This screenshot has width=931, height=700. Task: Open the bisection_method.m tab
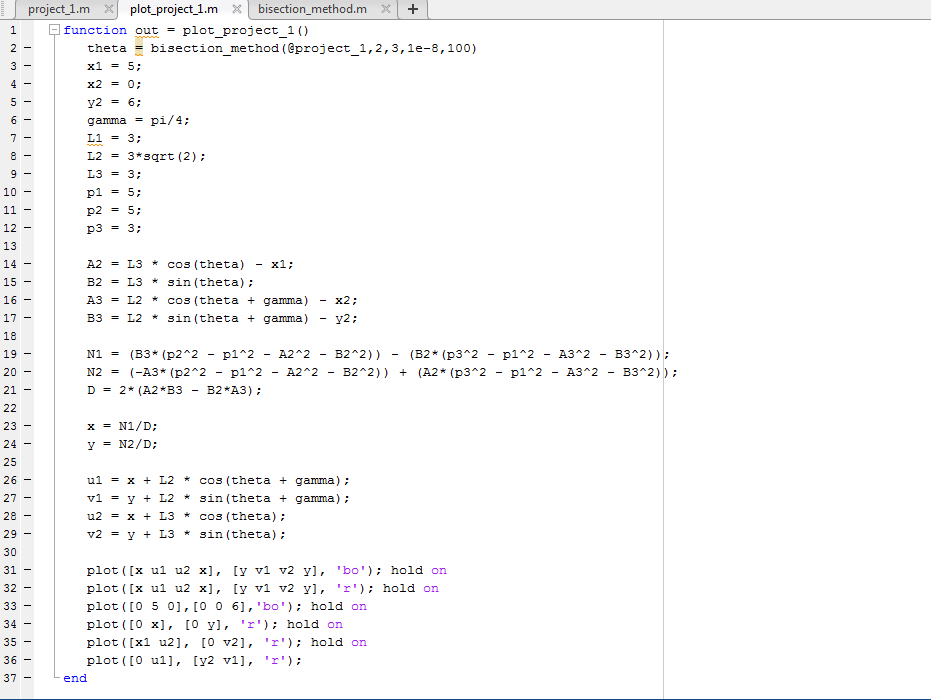[311, 9]
